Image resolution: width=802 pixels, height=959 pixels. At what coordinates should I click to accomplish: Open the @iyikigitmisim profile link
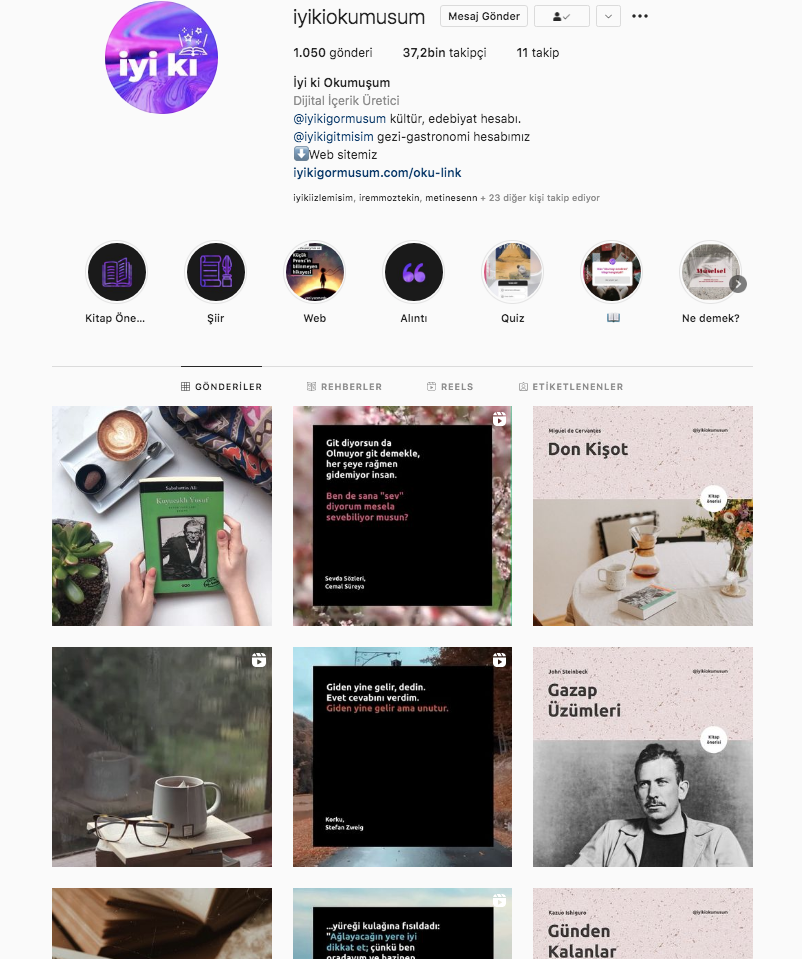pos(333,136)
